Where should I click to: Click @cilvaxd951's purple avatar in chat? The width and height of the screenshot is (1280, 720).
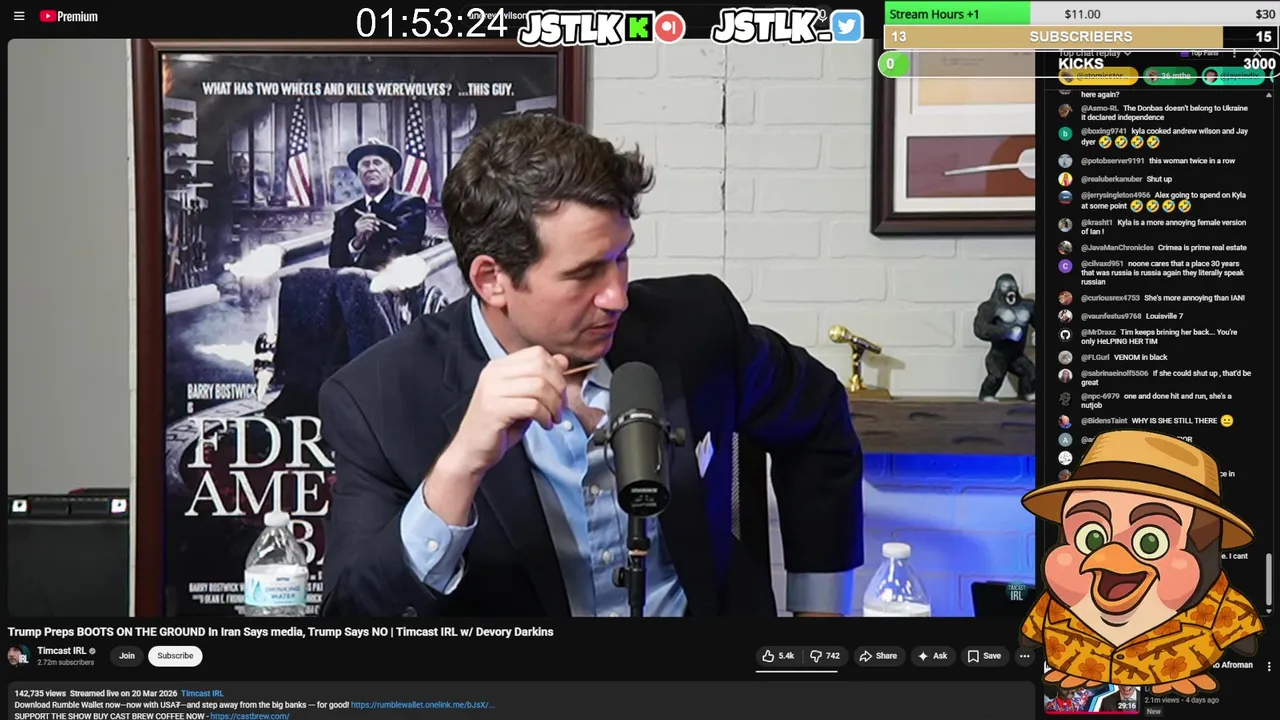click(1065, 266)
